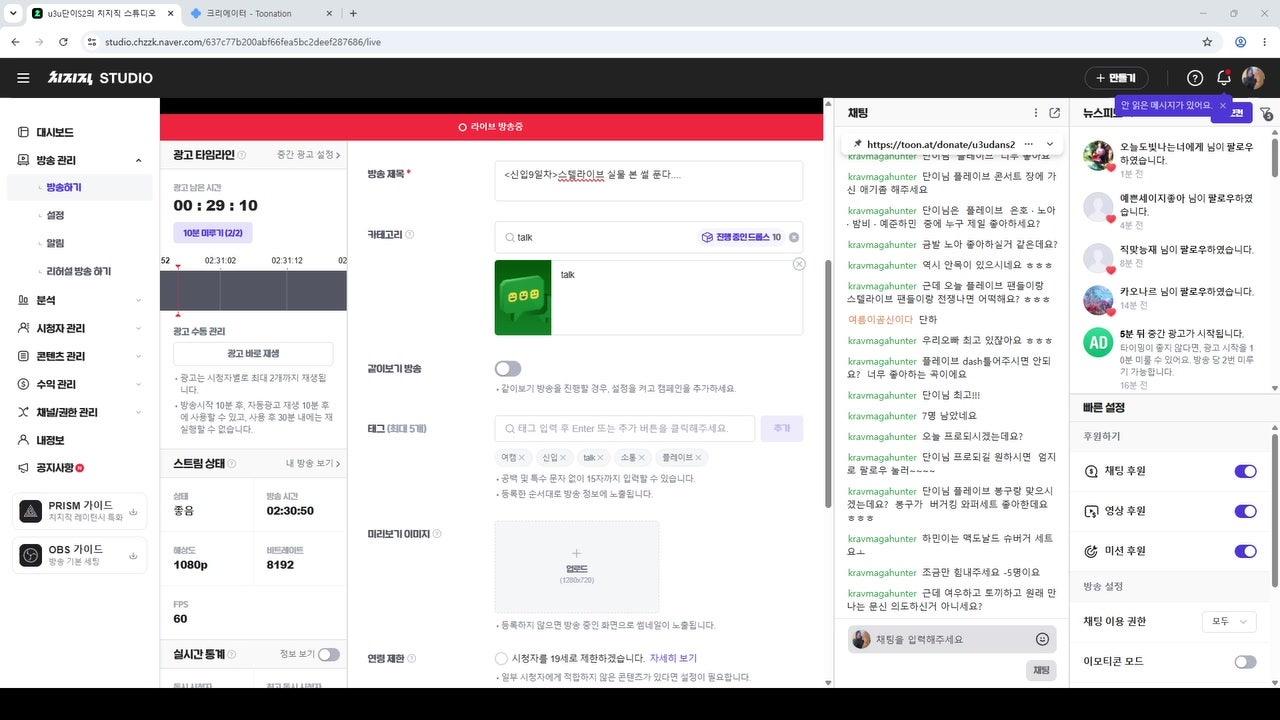
Task: Open the notifications bell icon
Action: click(1224, 78)
